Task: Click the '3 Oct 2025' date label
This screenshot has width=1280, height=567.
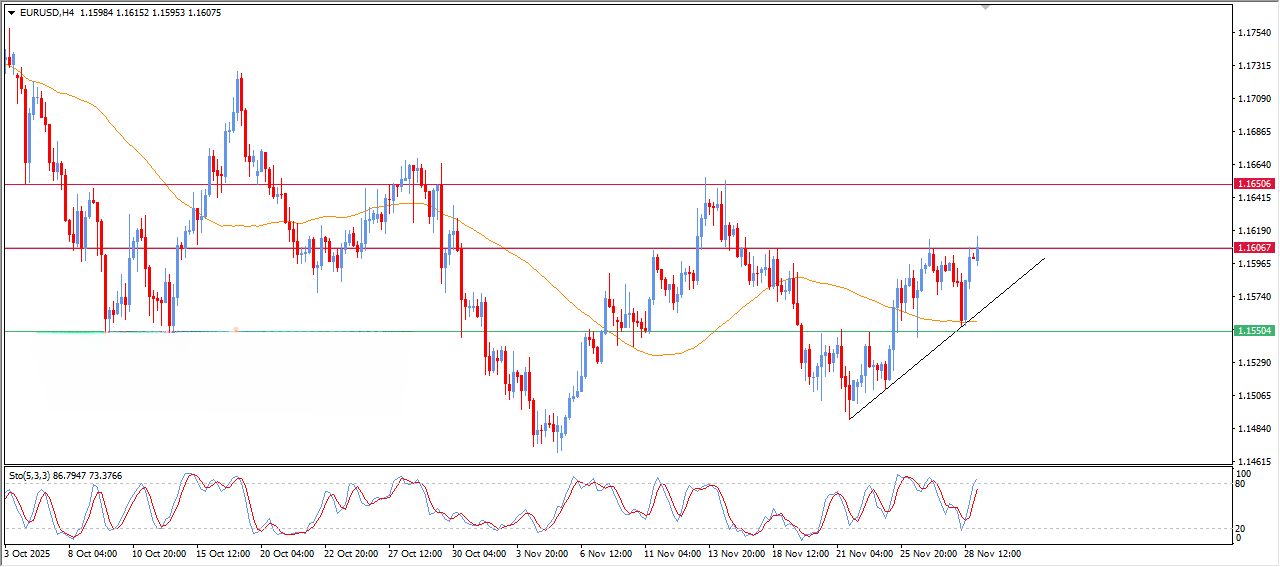Action: 30,553
